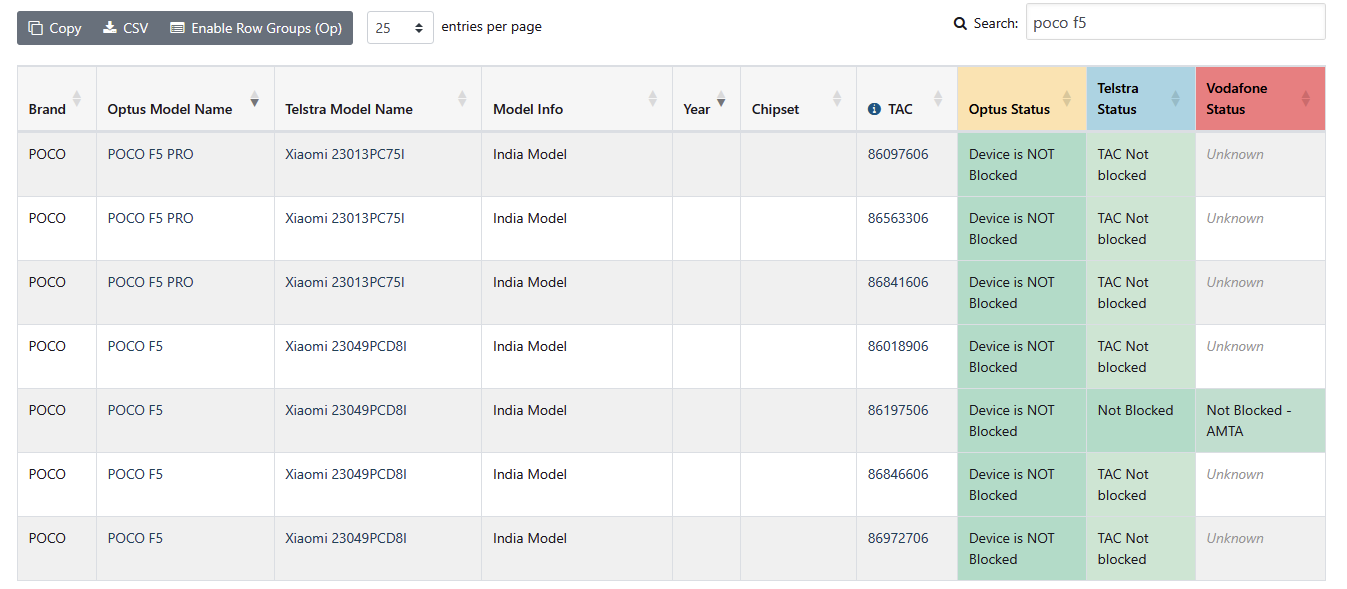Sort by Year column arrows
Image resolution: width=1347 pixels, height=589 pixels.
(x=721, y=98)
